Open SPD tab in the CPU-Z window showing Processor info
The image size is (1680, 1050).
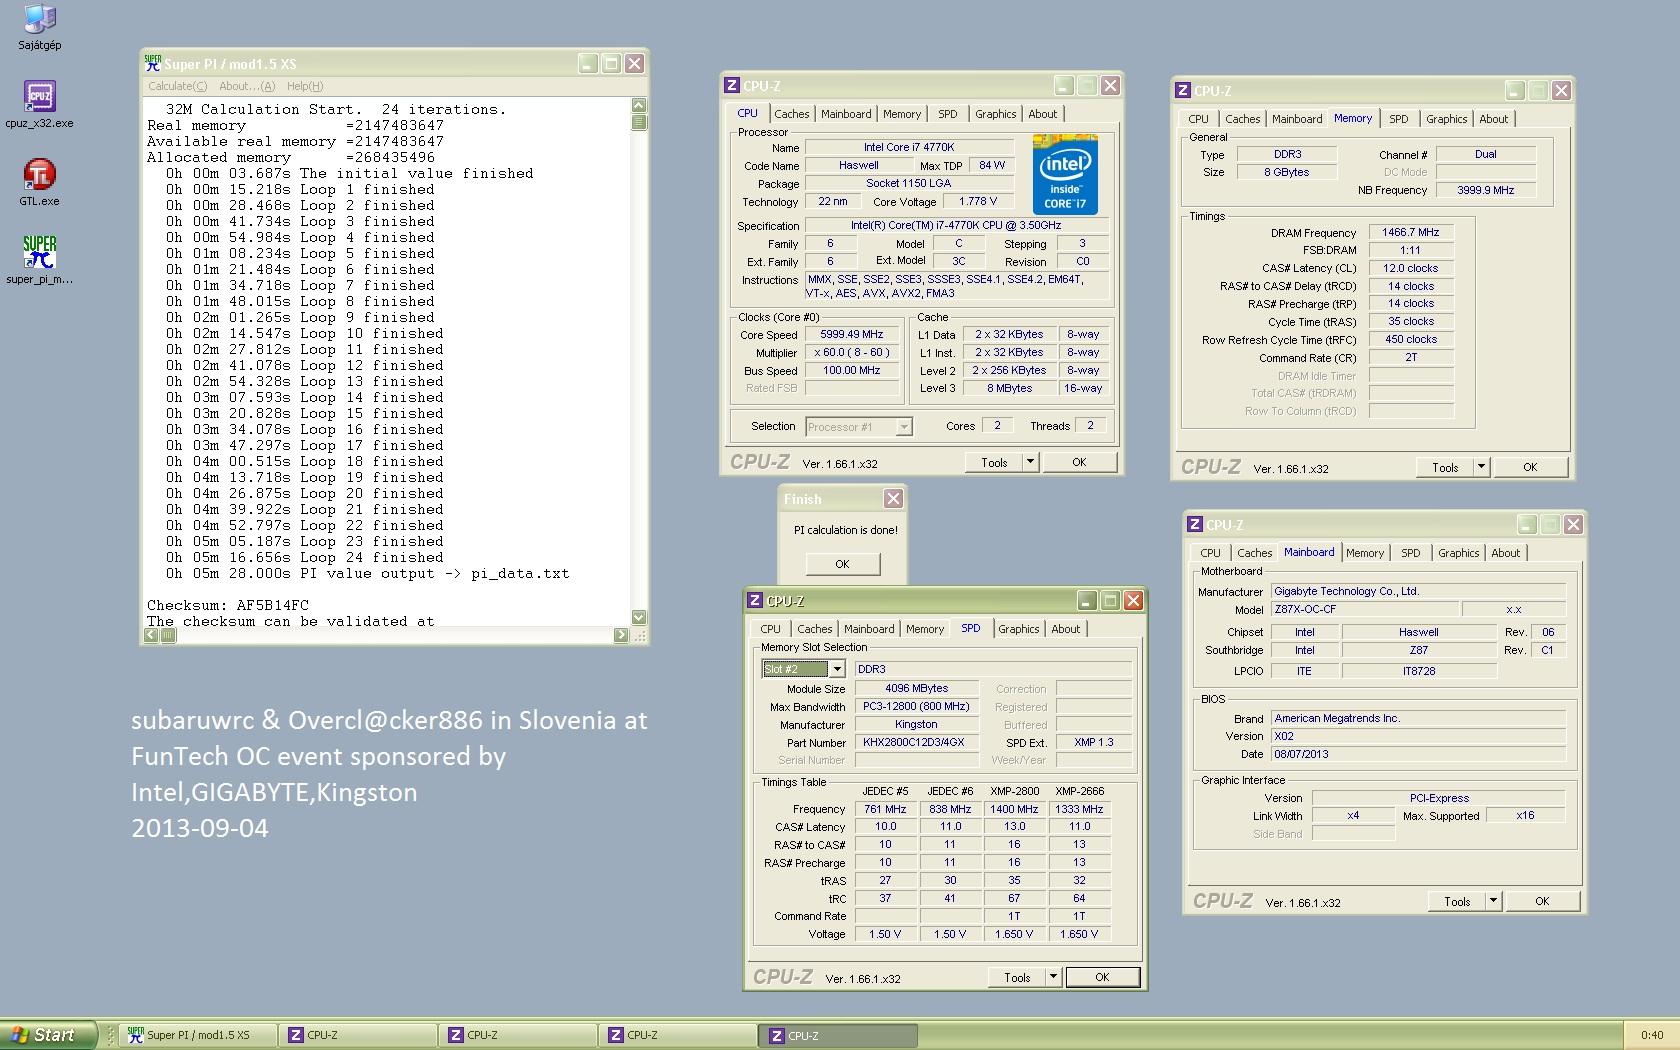[948, 114]
